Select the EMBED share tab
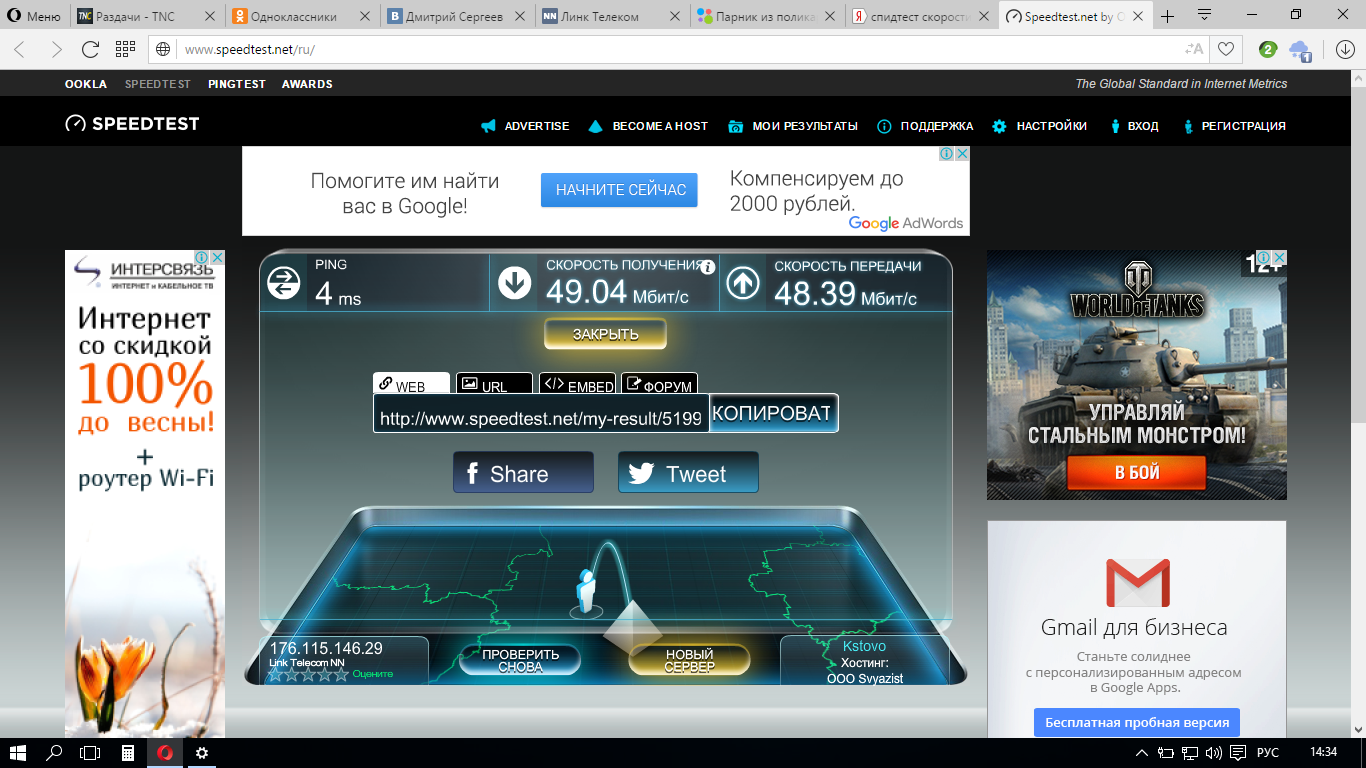The width and height of the screenshot is (1366, 768). pyautogui.click(x=577, y=385)
